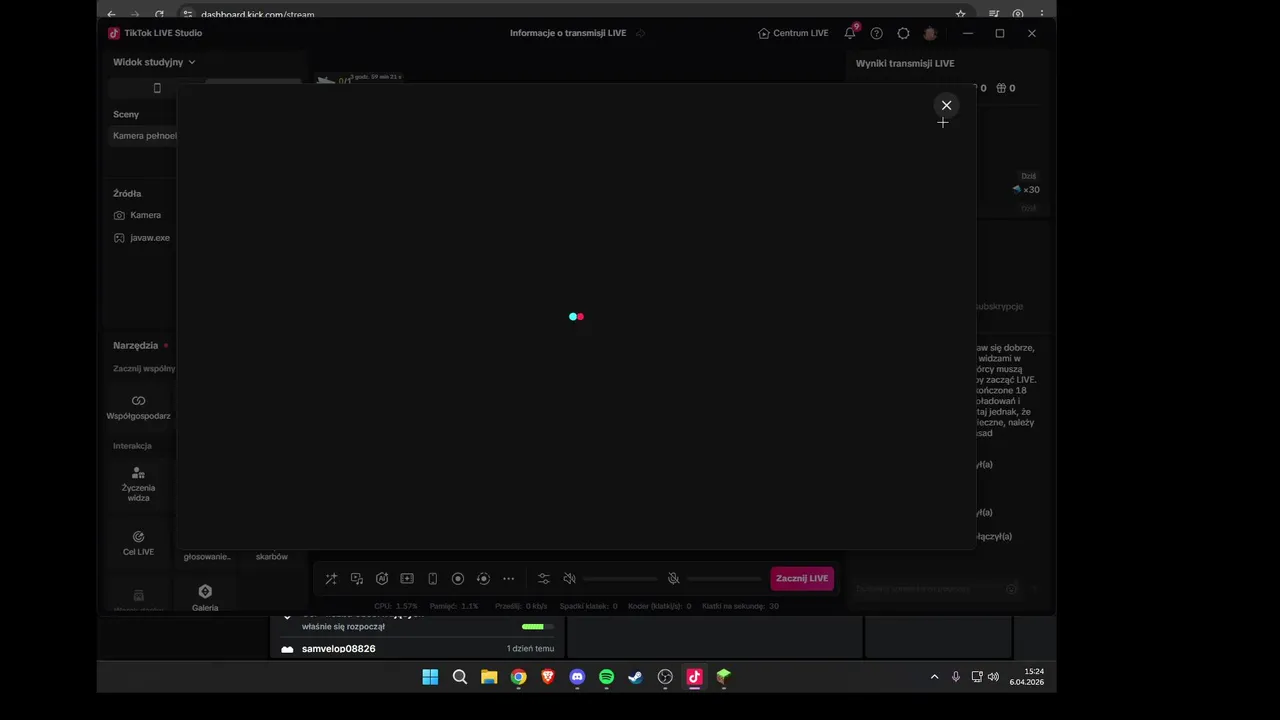Open Discord from taskbar
The image size is (1280, 720).
pos(577,677)
